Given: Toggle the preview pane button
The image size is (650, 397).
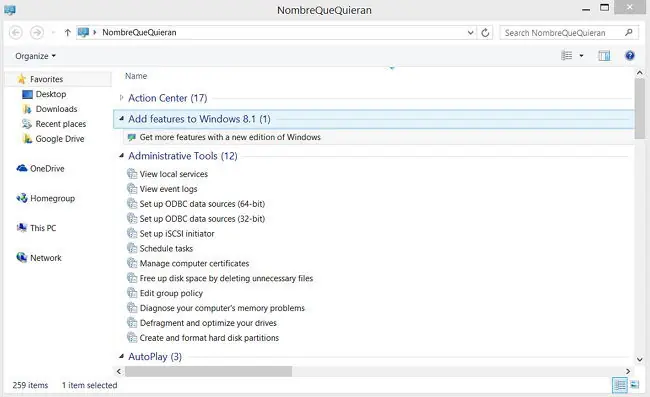Looking at the screenshot, I should tap(604, 56).
